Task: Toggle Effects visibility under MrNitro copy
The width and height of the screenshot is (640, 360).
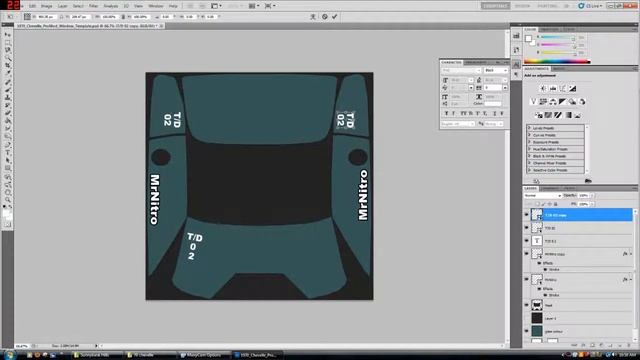Action: click(540, 263)
